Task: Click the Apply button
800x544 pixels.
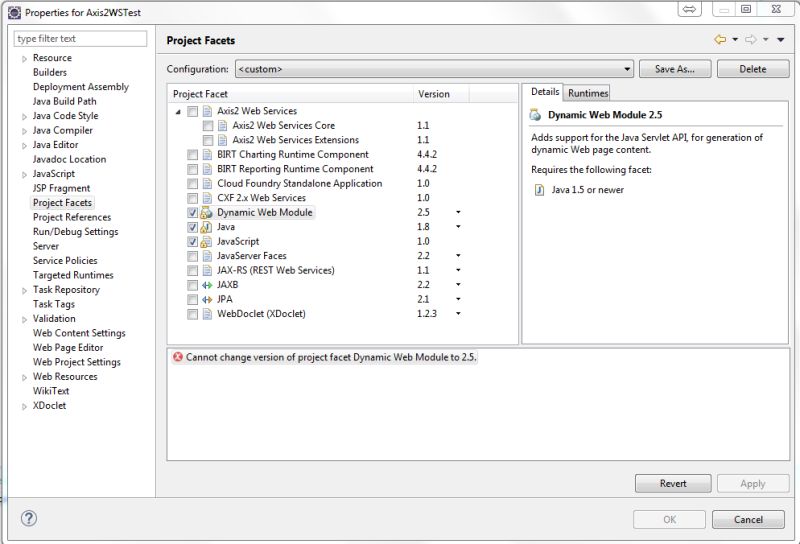Action: click(x=753, y=483)
